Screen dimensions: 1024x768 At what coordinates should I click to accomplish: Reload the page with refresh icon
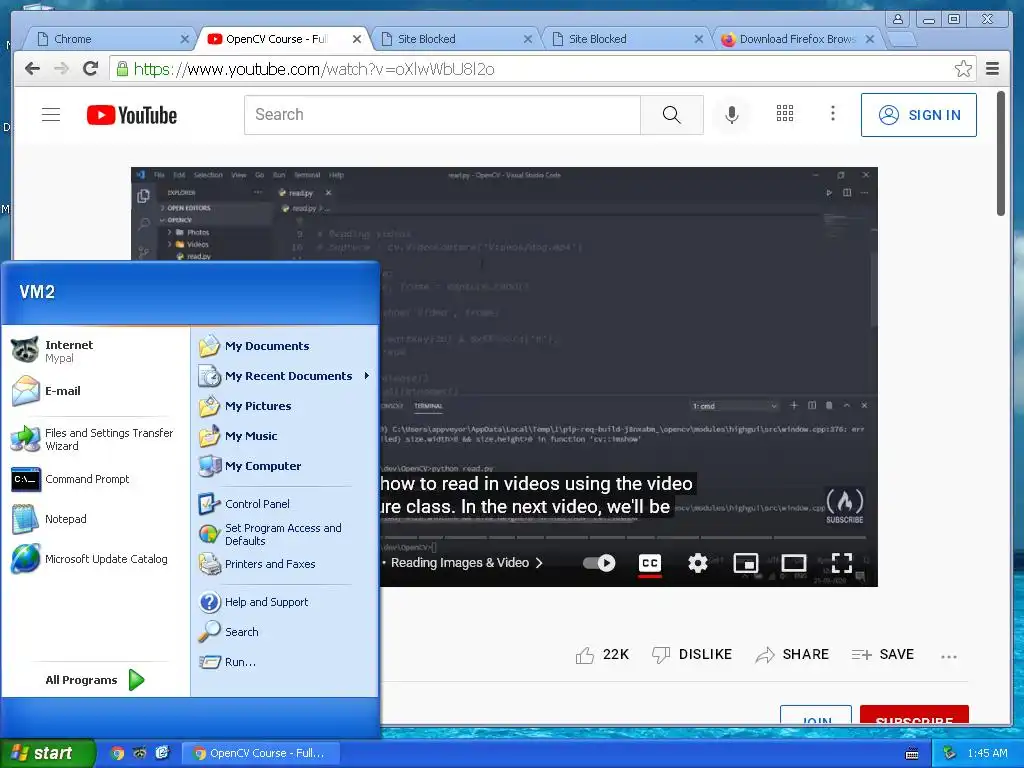pyautogui.click(x=91, y=68)
